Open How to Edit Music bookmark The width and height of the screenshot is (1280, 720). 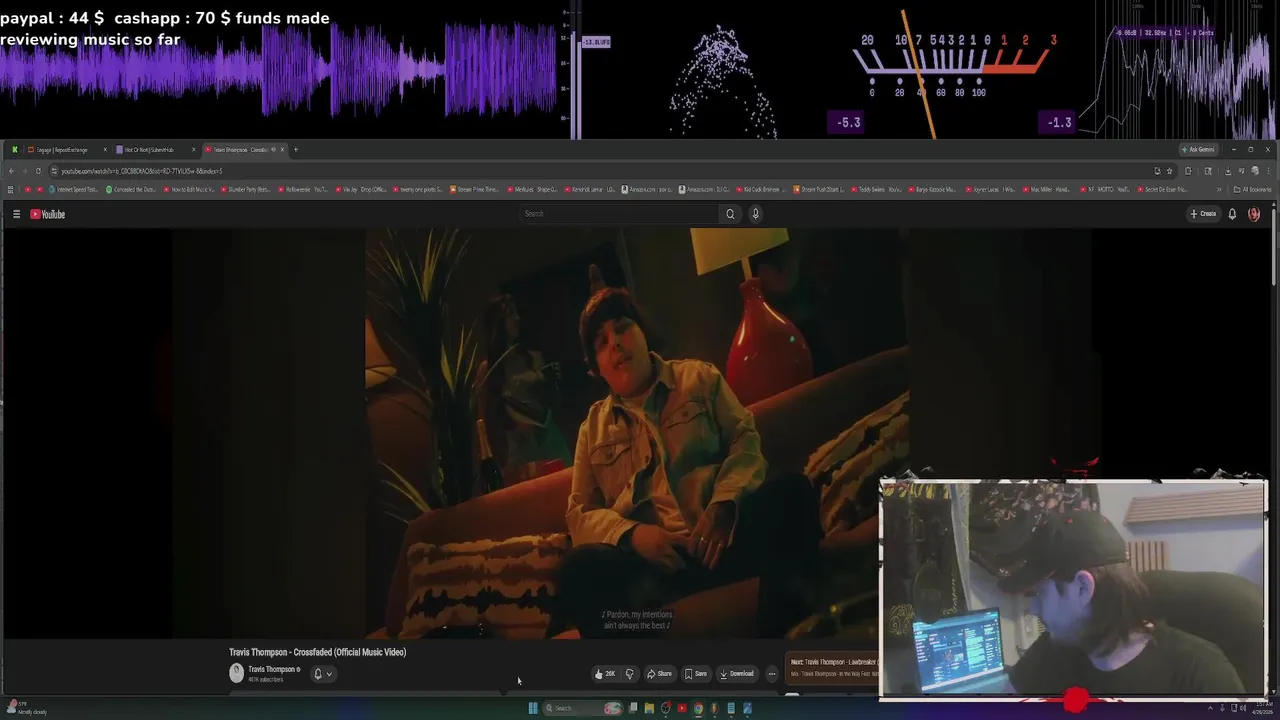click(x=189, y=189)
